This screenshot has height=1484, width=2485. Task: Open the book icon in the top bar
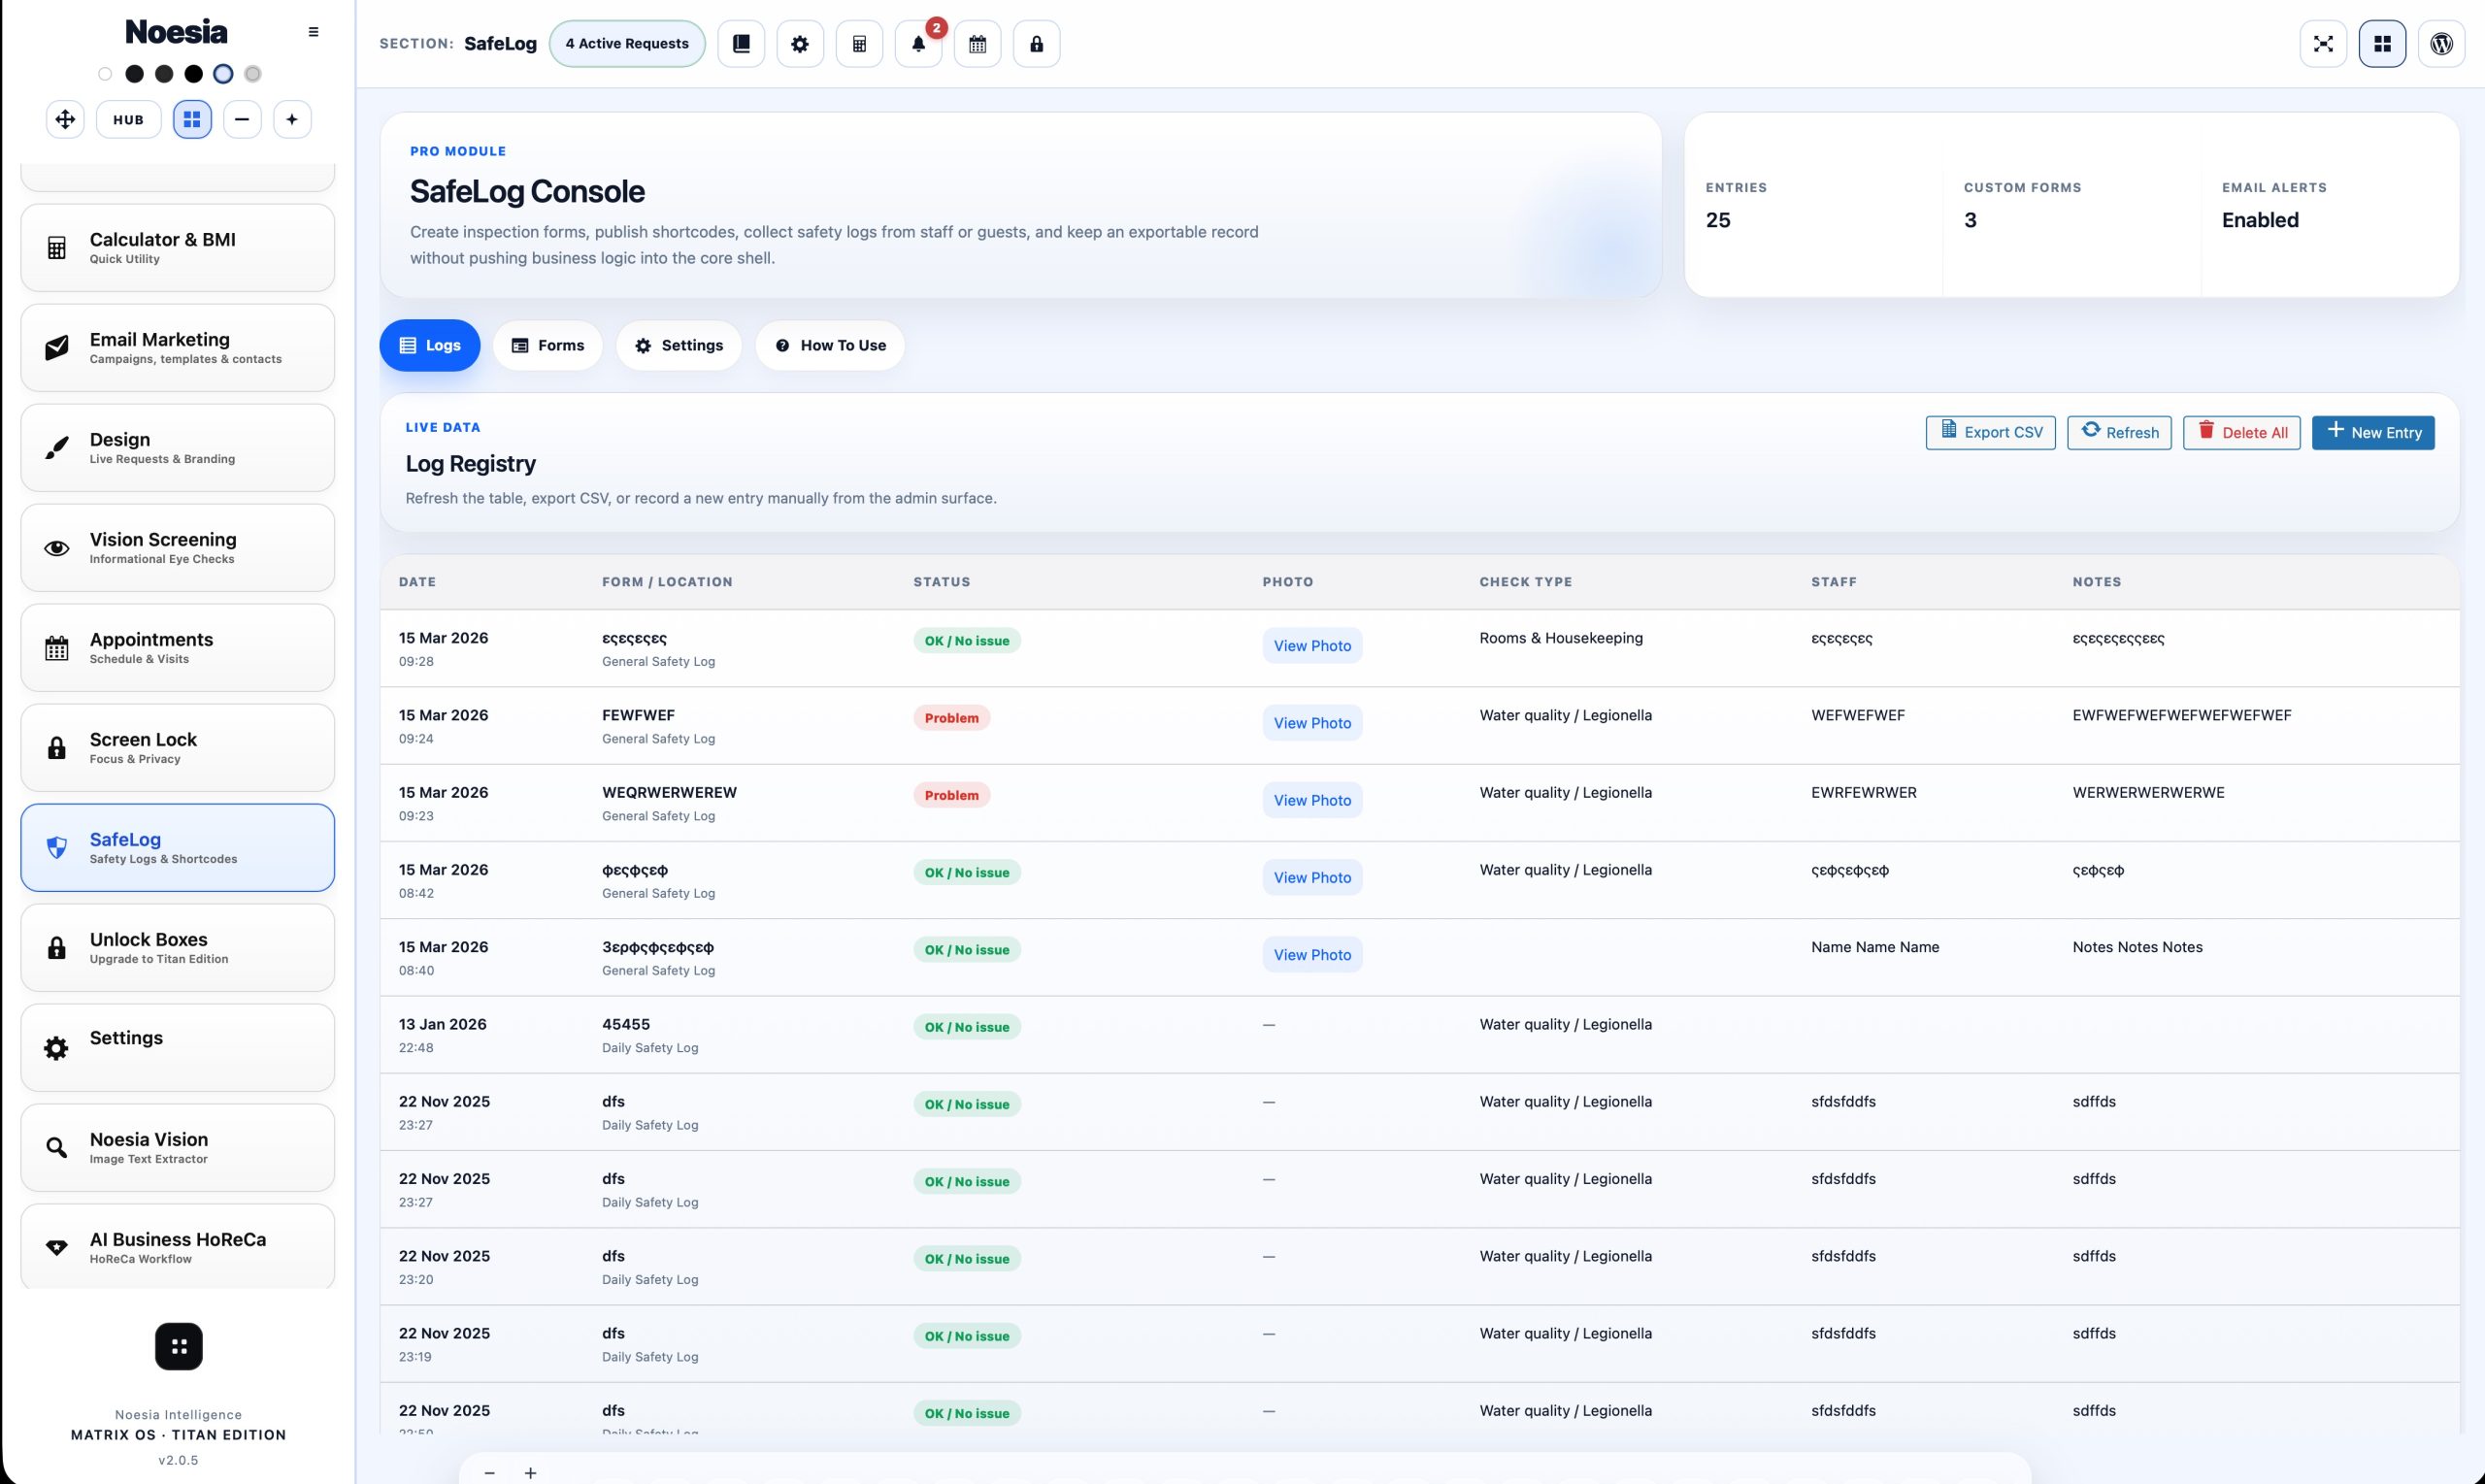[x=741, y=44]
